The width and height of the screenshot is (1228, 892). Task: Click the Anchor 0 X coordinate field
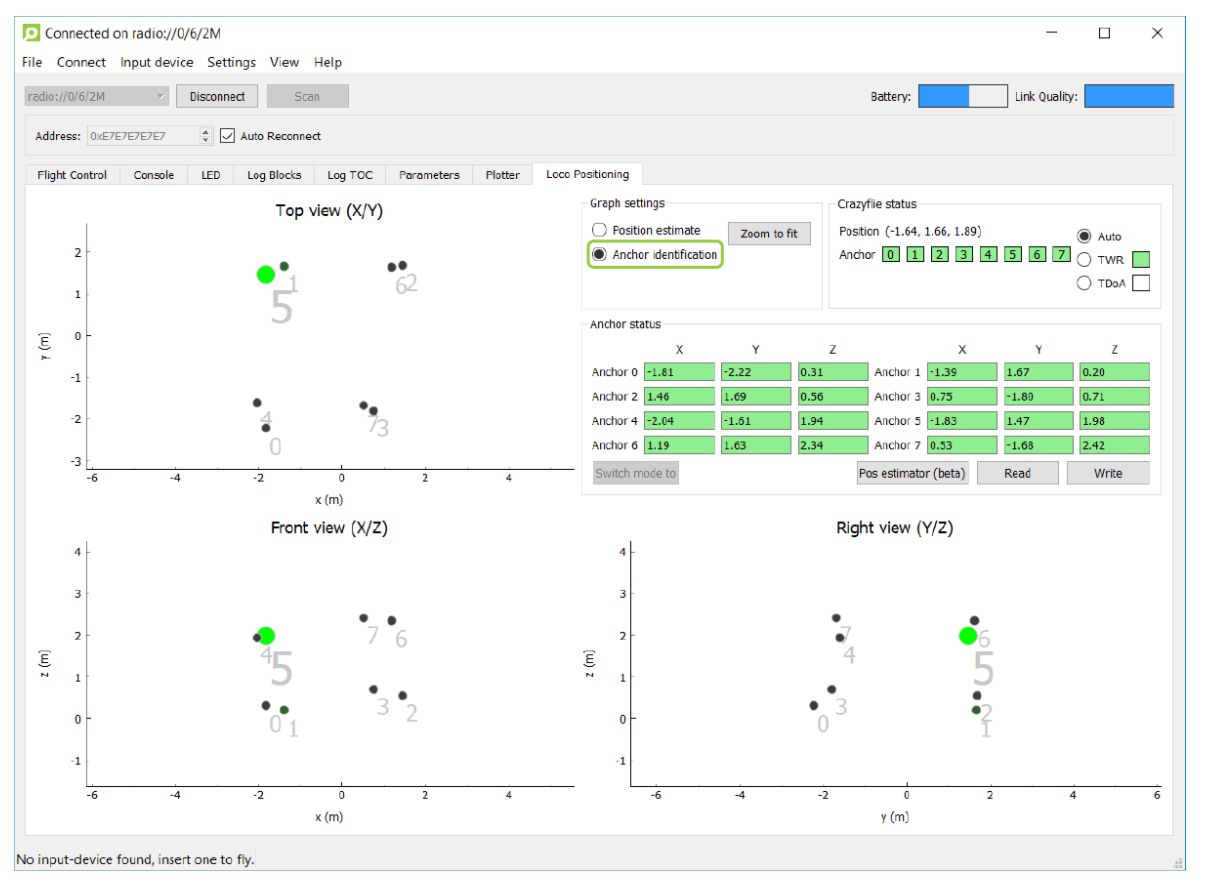pos(679,372)
